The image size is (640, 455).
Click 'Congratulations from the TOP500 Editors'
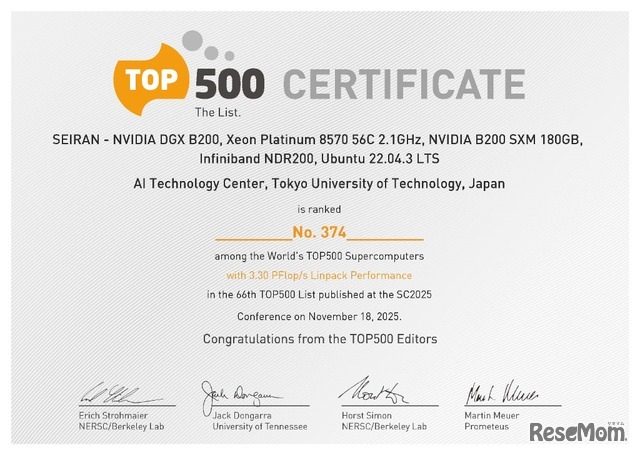320,339
